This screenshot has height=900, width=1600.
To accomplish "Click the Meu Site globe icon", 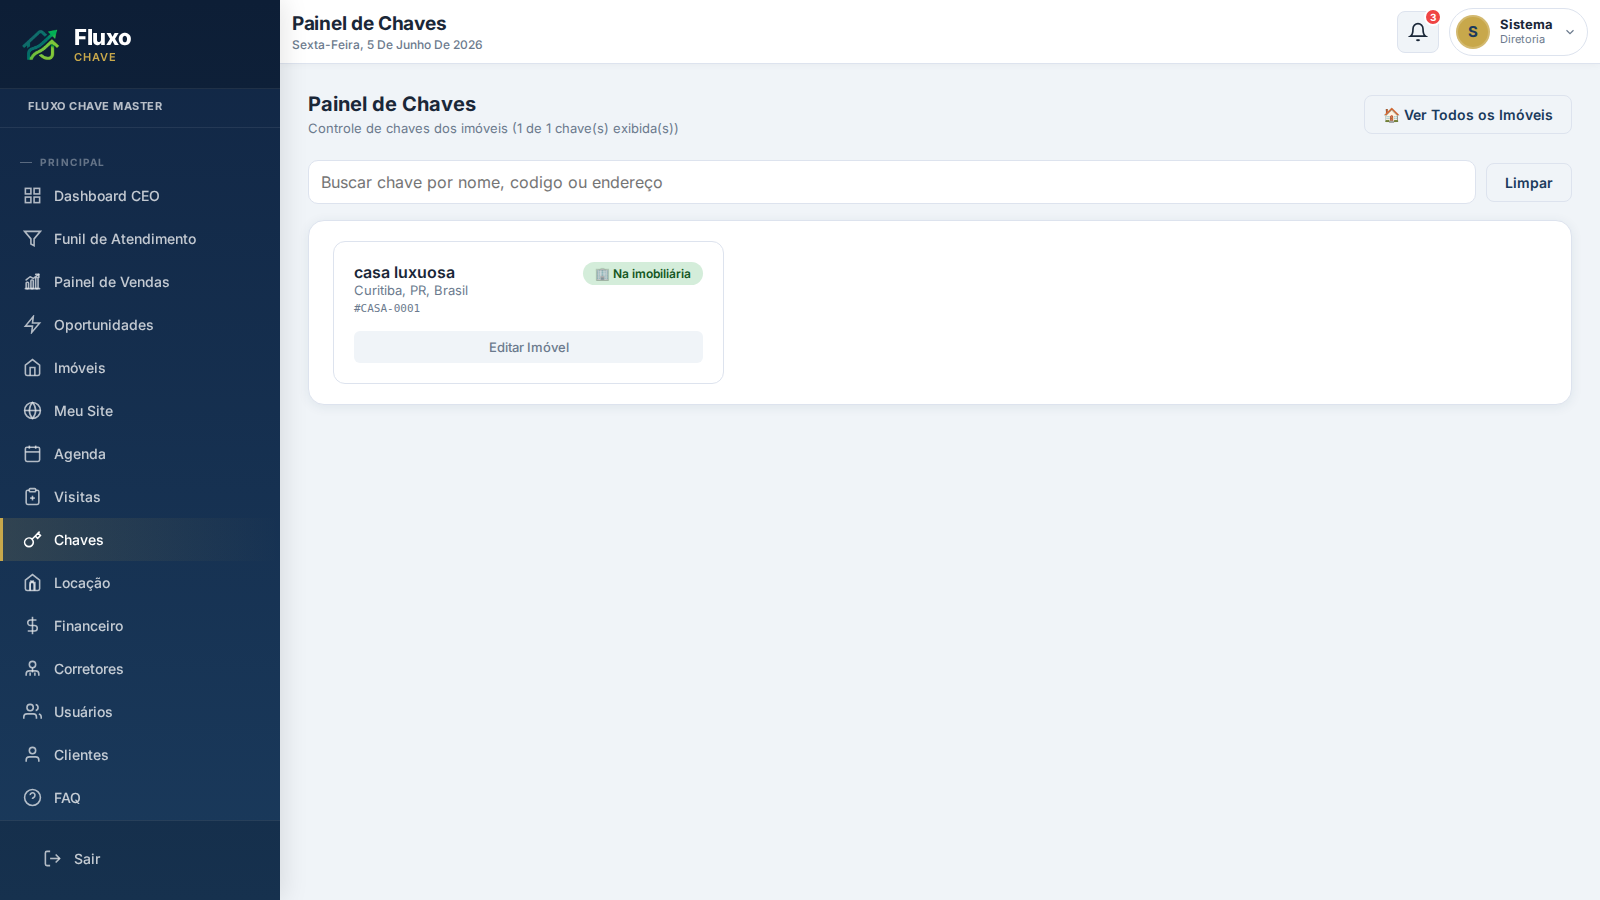I will pyautogui.click(x=33, y=411).
